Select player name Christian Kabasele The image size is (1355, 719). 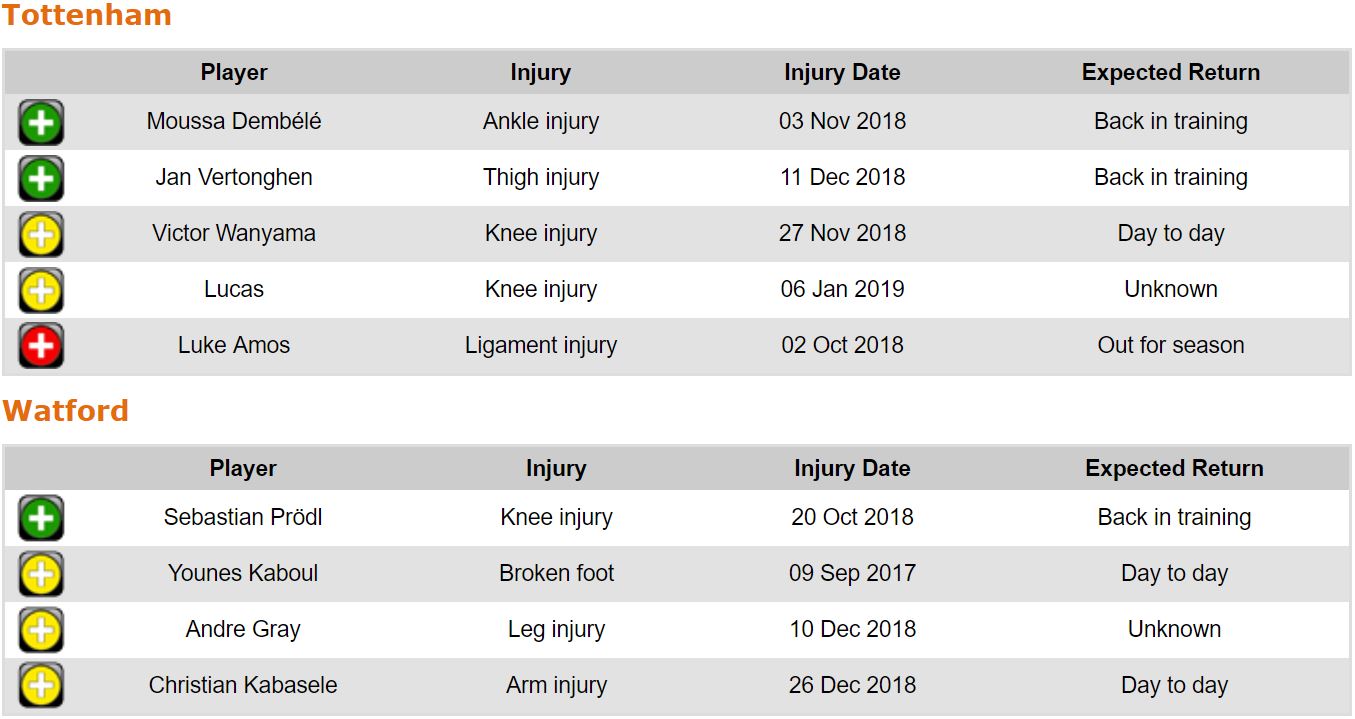pos(243,685)
